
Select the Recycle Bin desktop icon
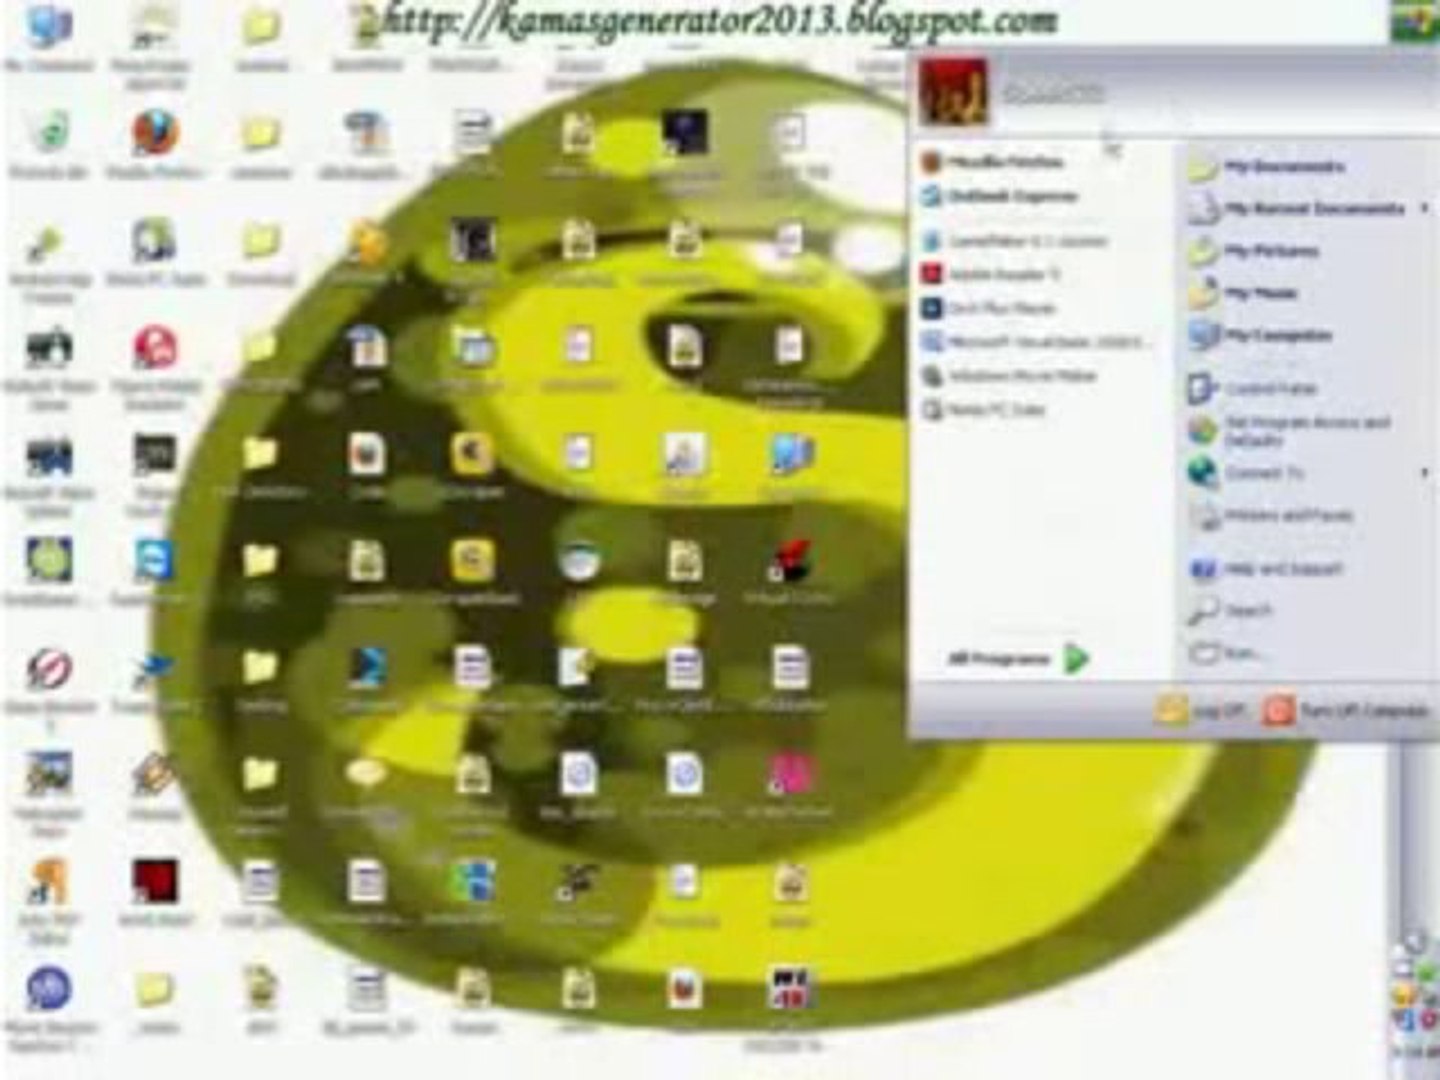48,145
